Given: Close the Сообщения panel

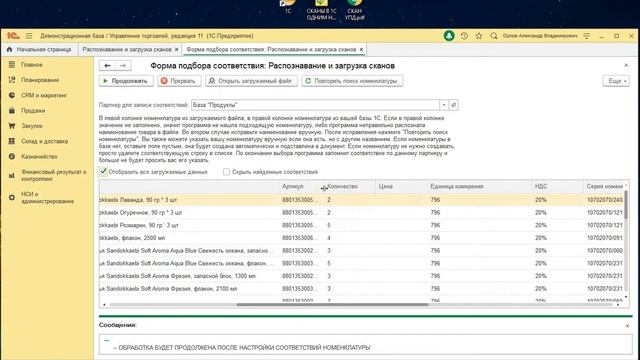Looking at the screenshot, I should pos(627,326).
